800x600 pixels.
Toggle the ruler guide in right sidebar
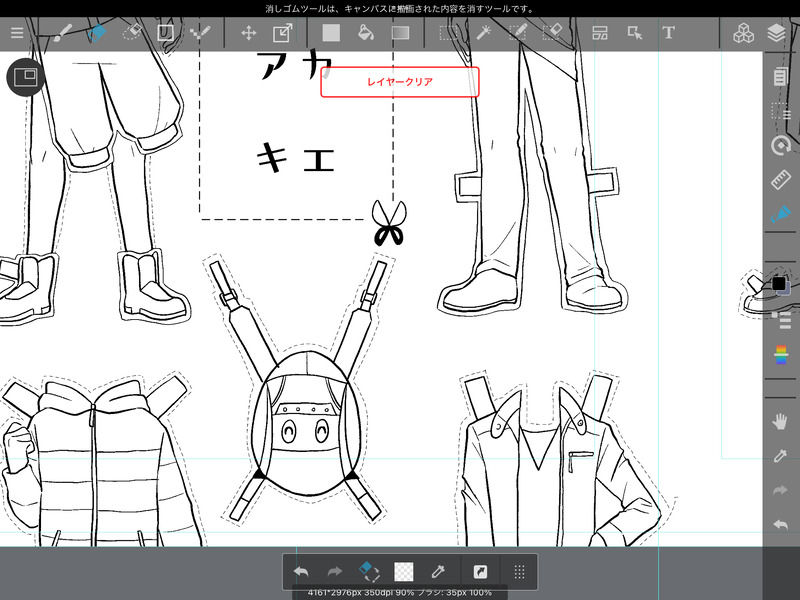[781, 181]
